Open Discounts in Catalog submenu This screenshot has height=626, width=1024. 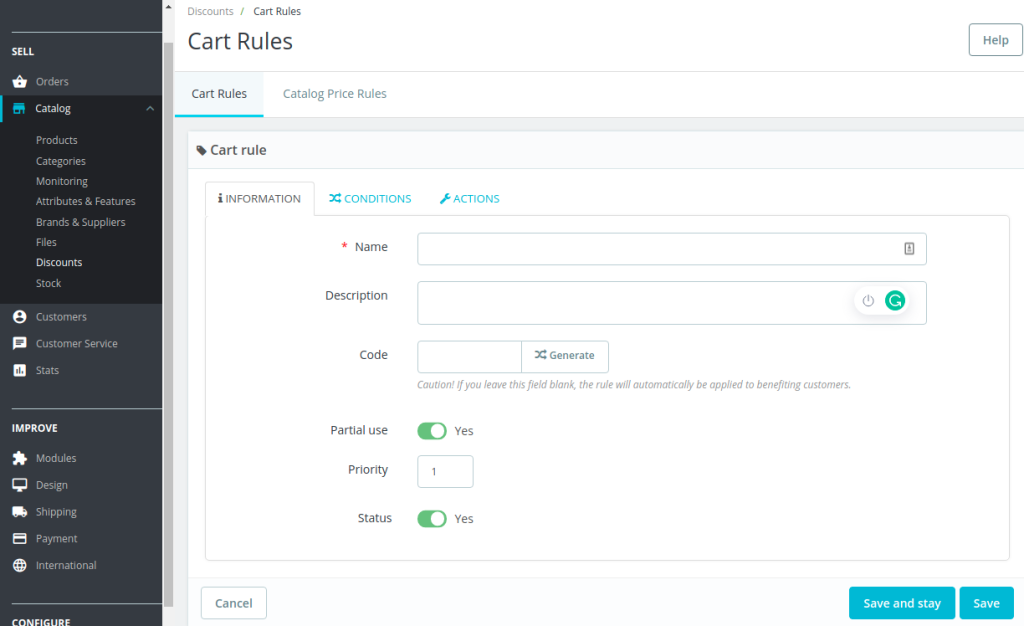(x=59, y=262)
